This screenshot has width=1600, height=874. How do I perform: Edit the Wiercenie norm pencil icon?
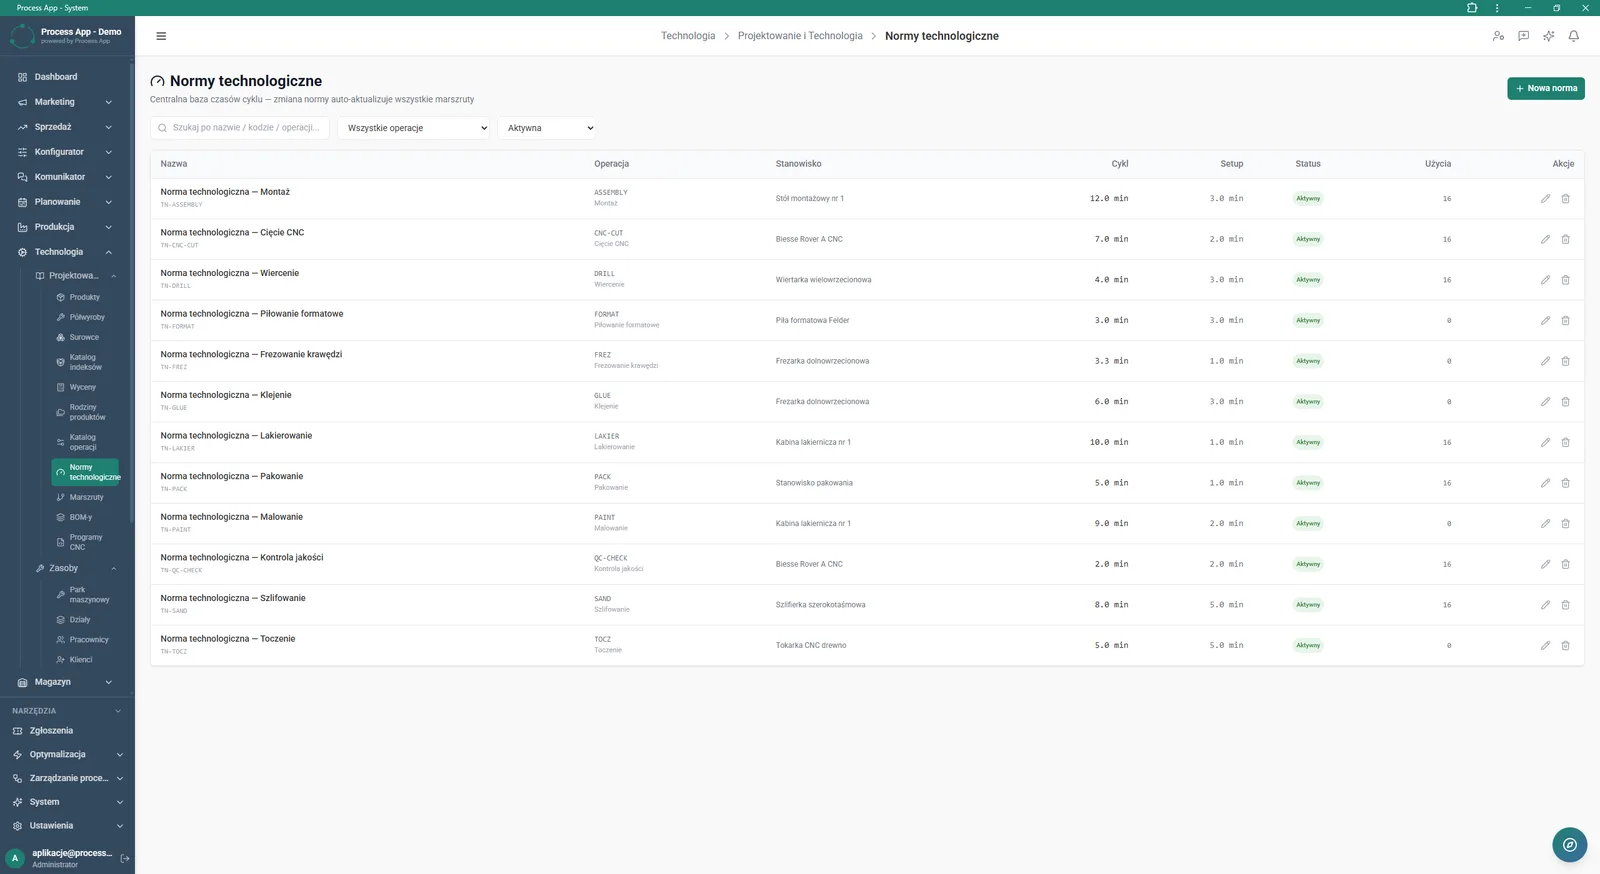tap(1545, 280)
